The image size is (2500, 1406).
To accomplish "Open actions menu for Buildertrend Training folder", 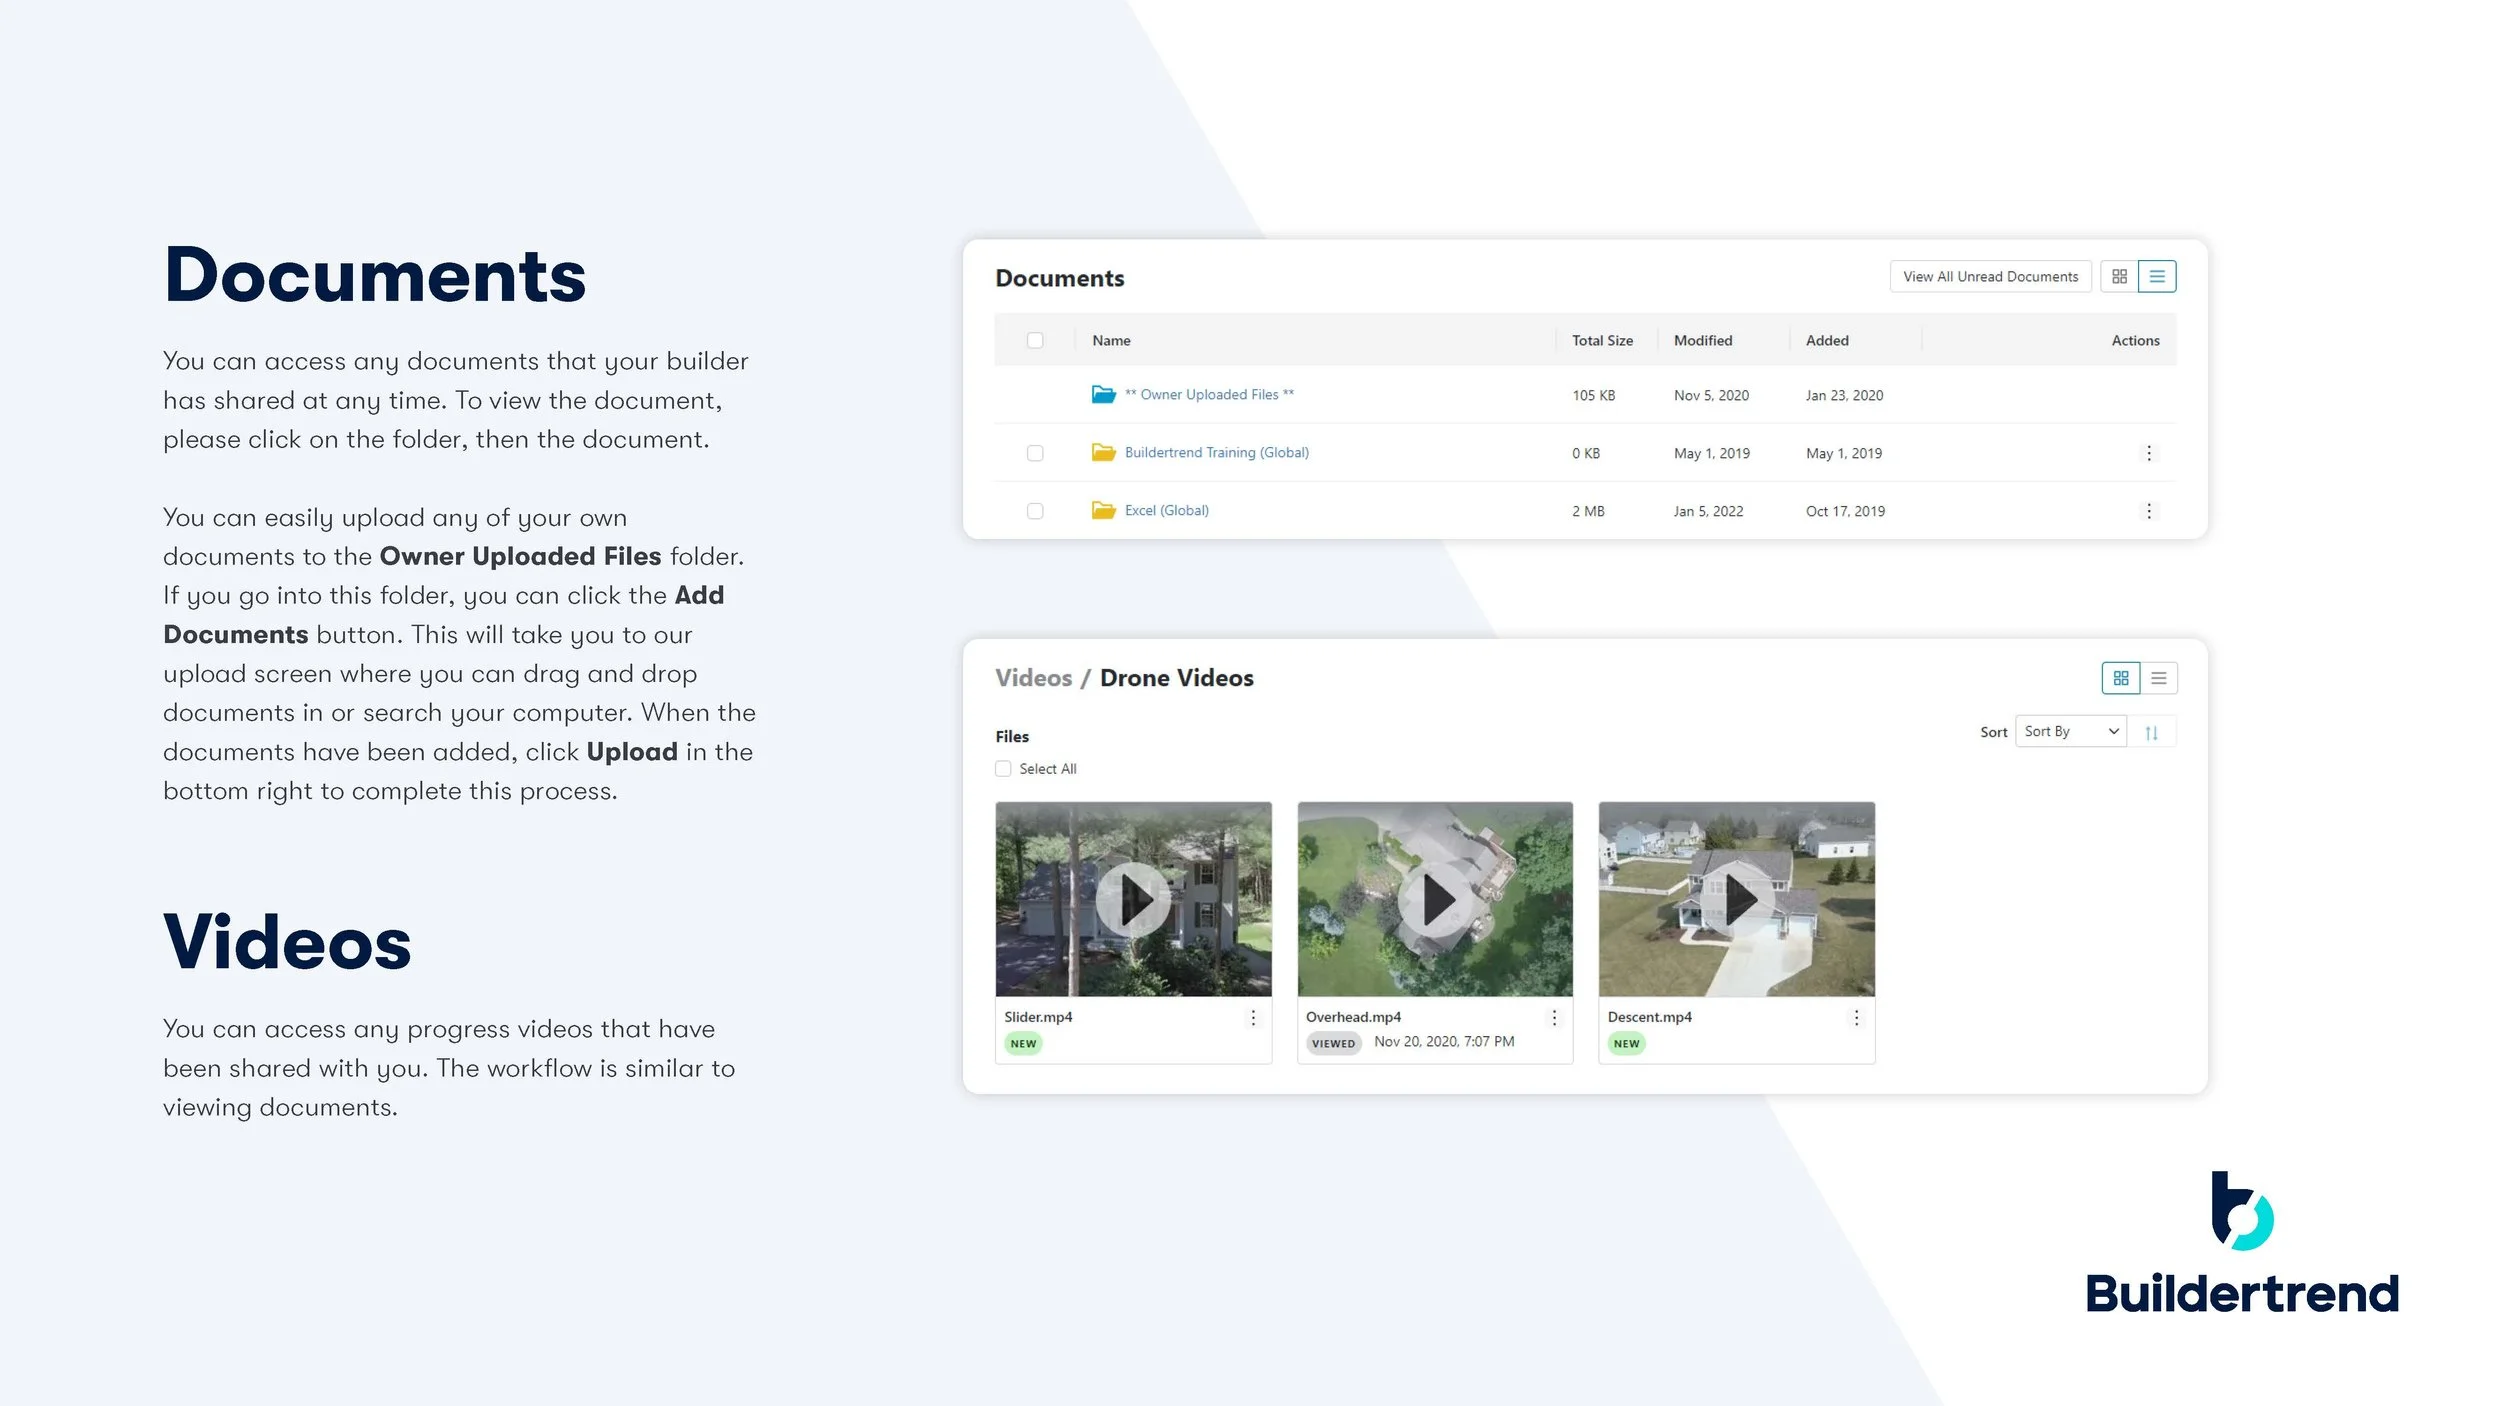I will pos(2148,453).
